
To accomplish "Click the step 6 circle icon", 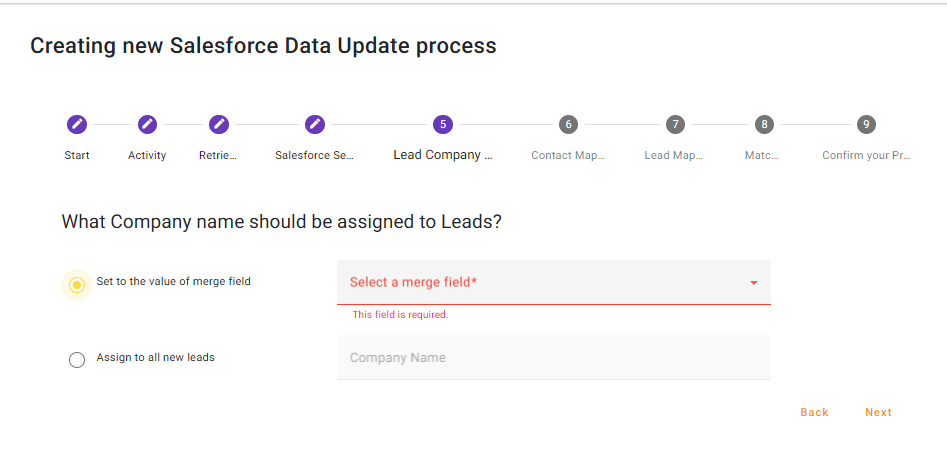I will tap(568, 125).
